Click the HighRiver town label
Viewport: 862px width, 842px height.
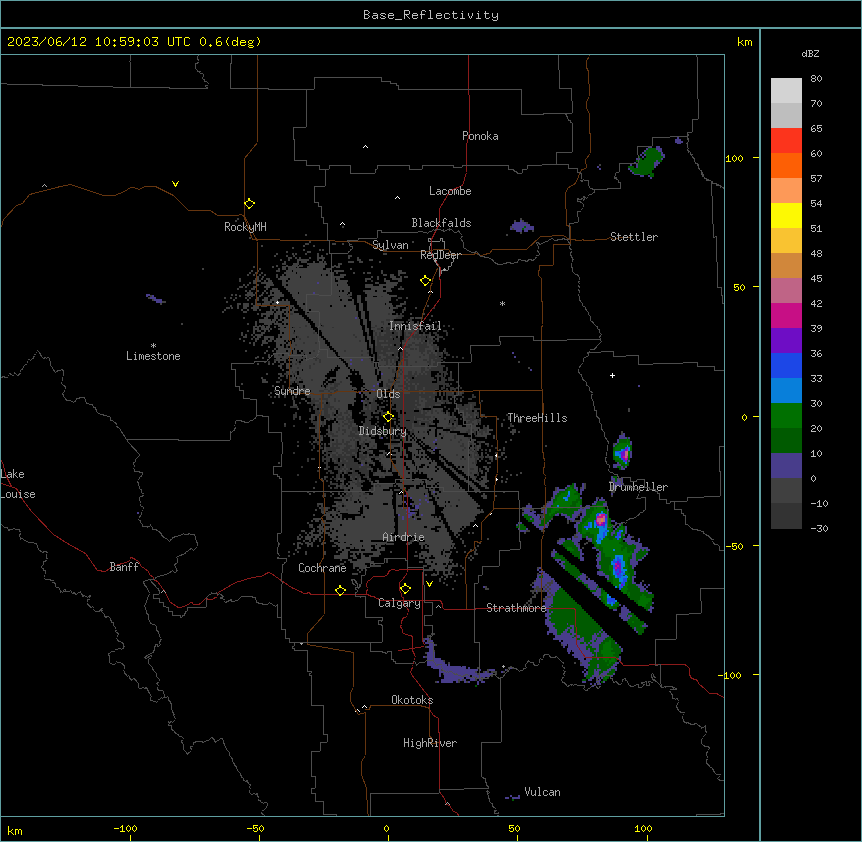click(430, 743)
